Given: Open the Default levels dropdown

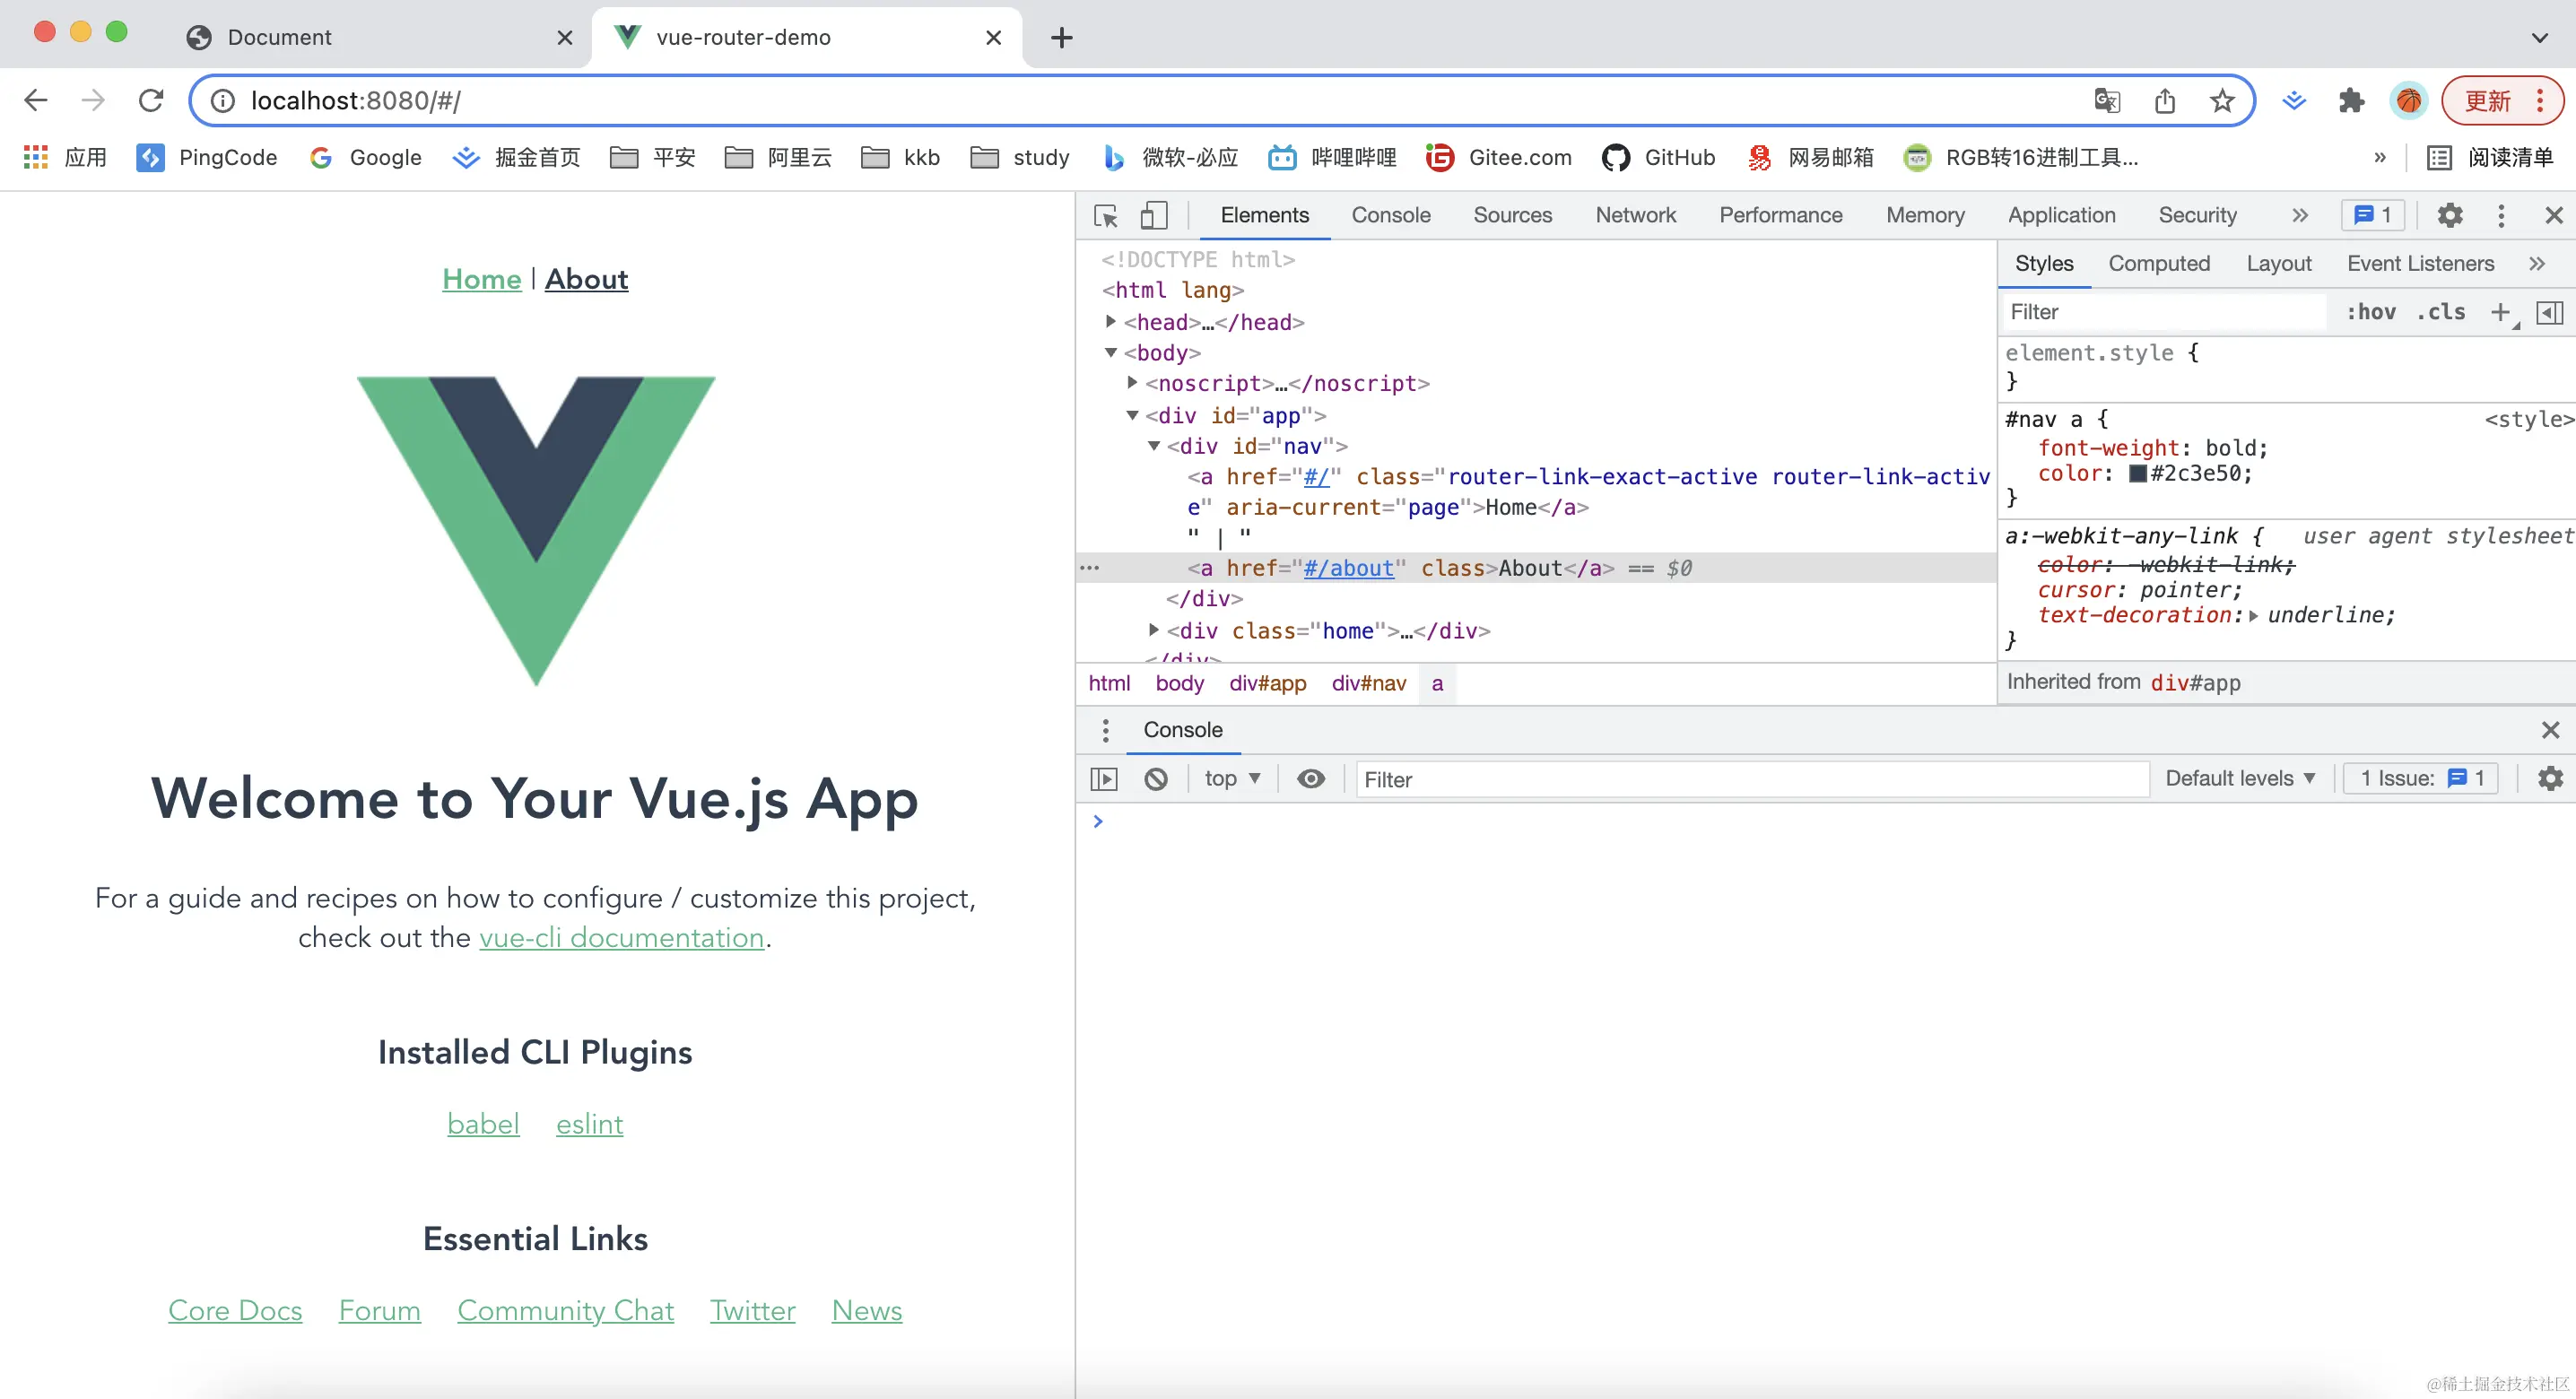Looking at the screenshot, I should point(2240,779).
